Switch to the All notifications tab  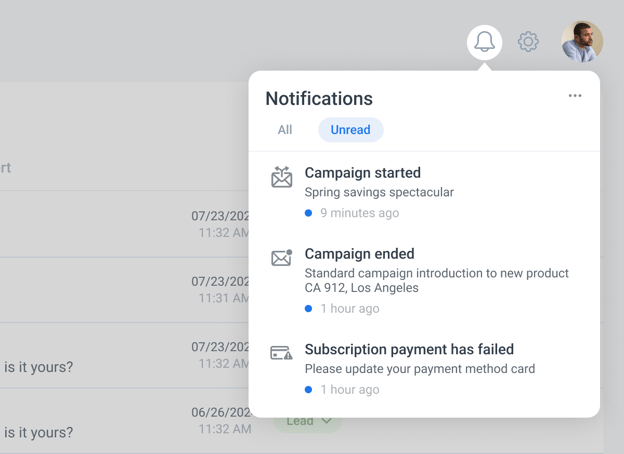point(285,130)
